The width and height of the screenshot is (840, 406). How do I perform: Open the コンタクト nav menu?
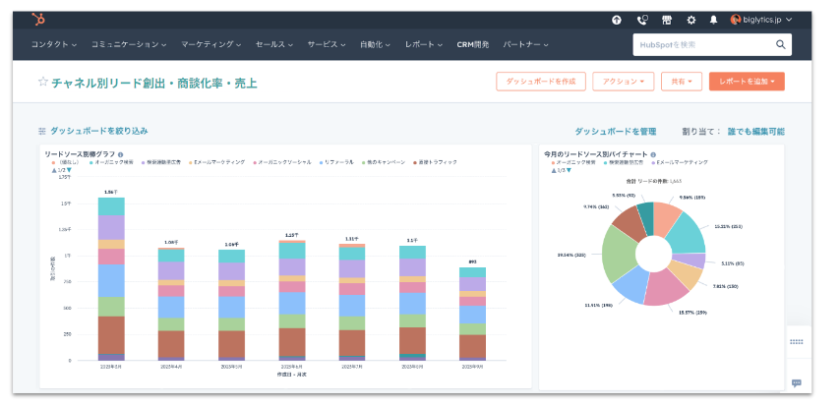[x=55, y=45]
